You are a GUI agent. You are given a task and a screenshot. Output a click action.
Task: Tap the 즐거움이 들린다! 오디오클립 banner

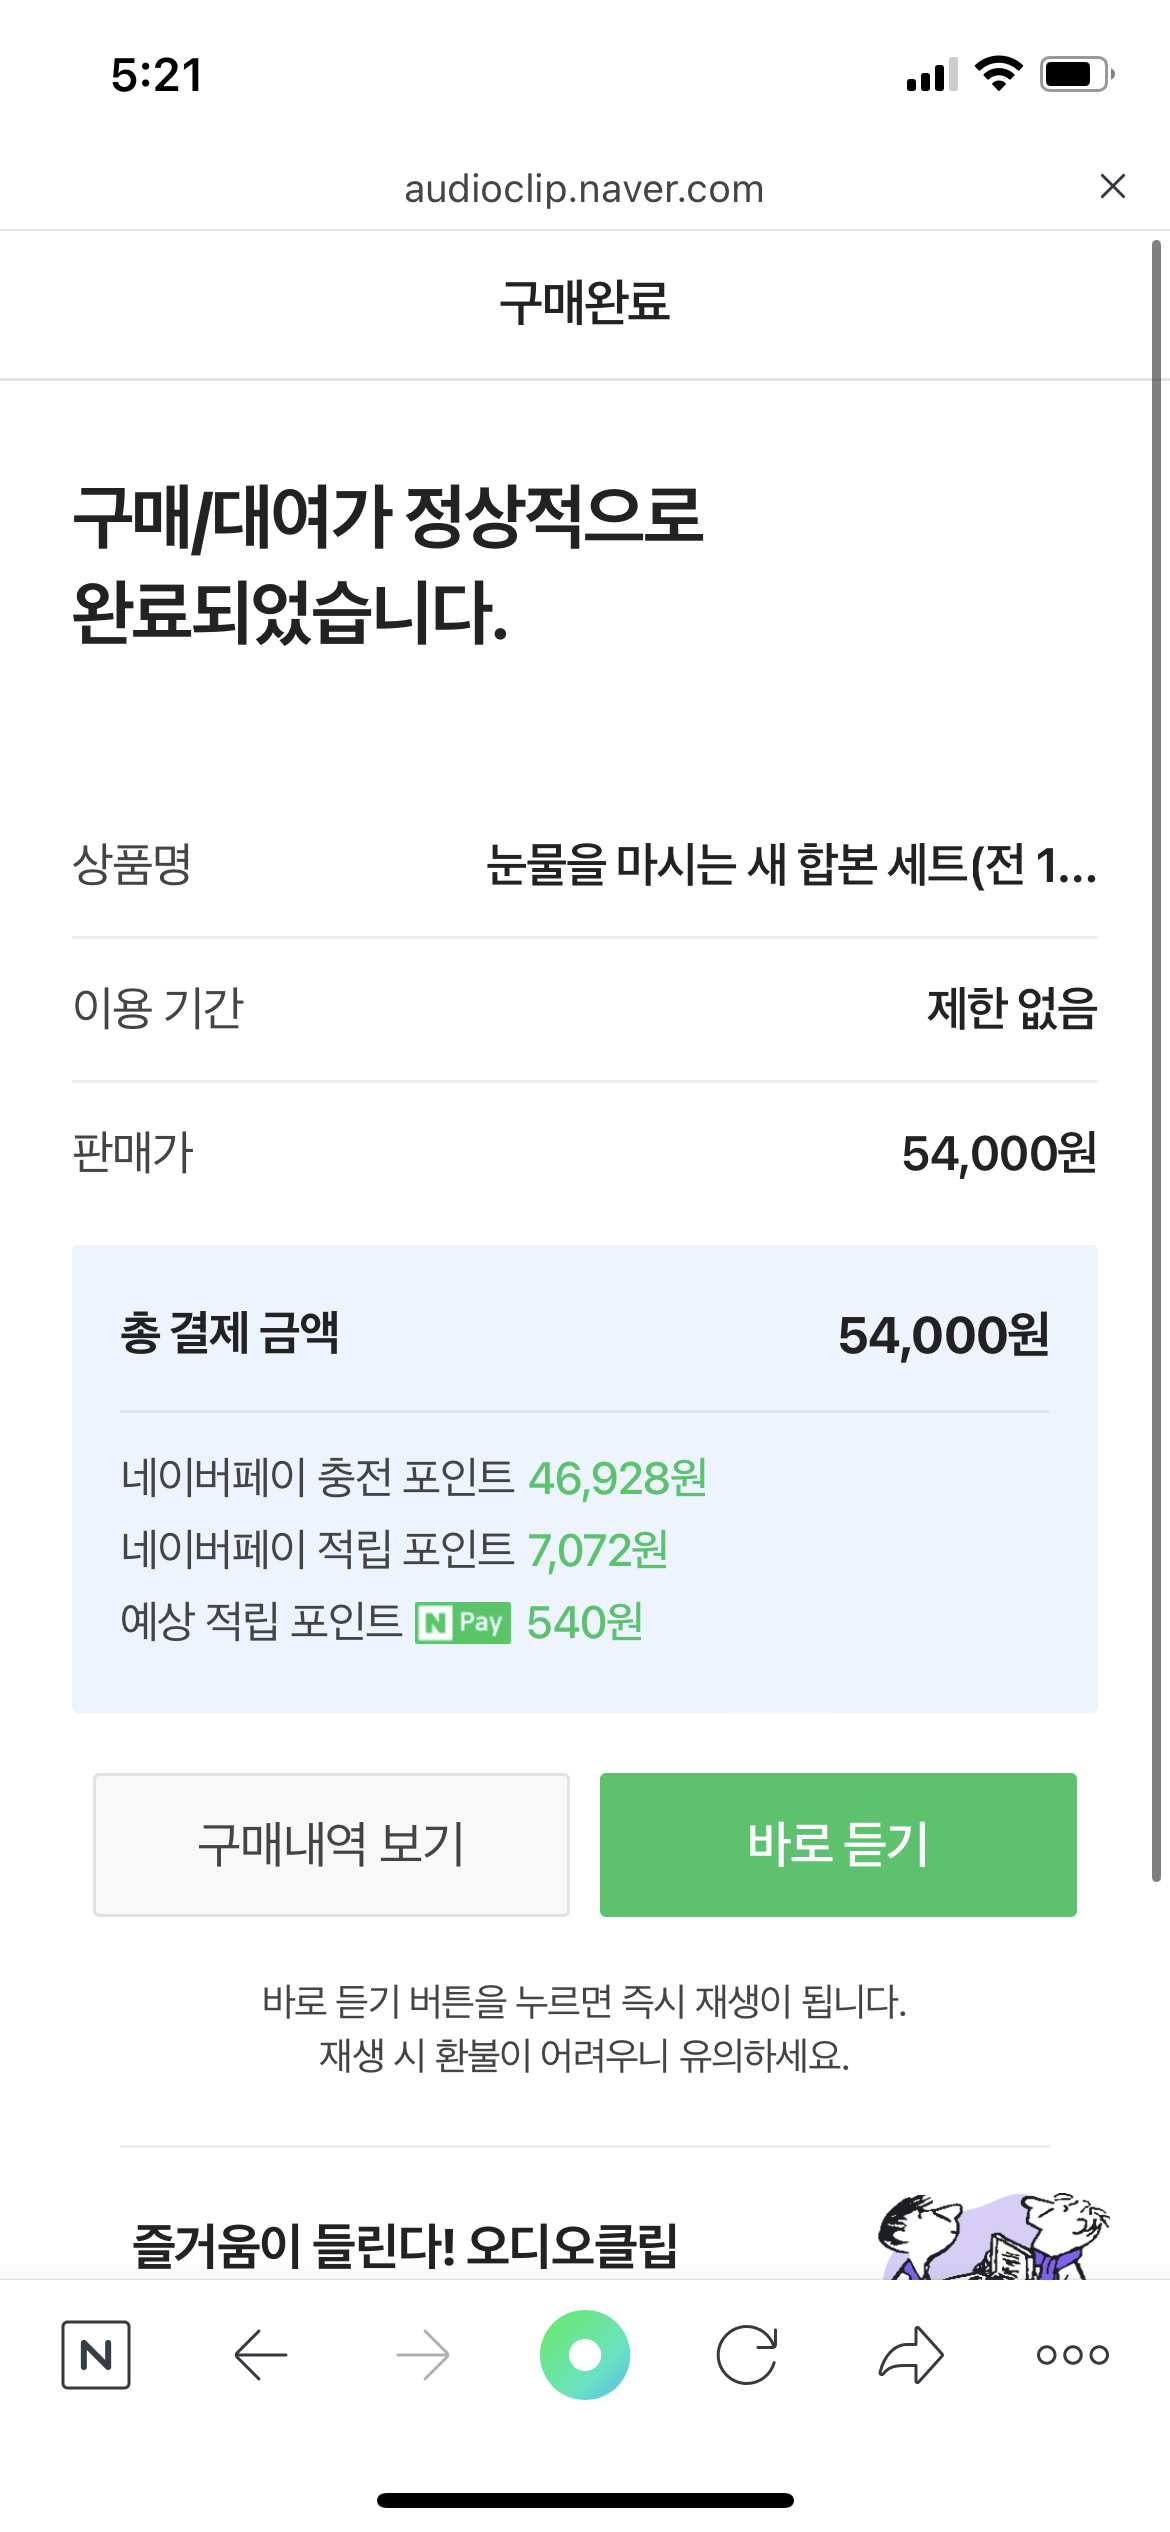(x=406, y=2245)
